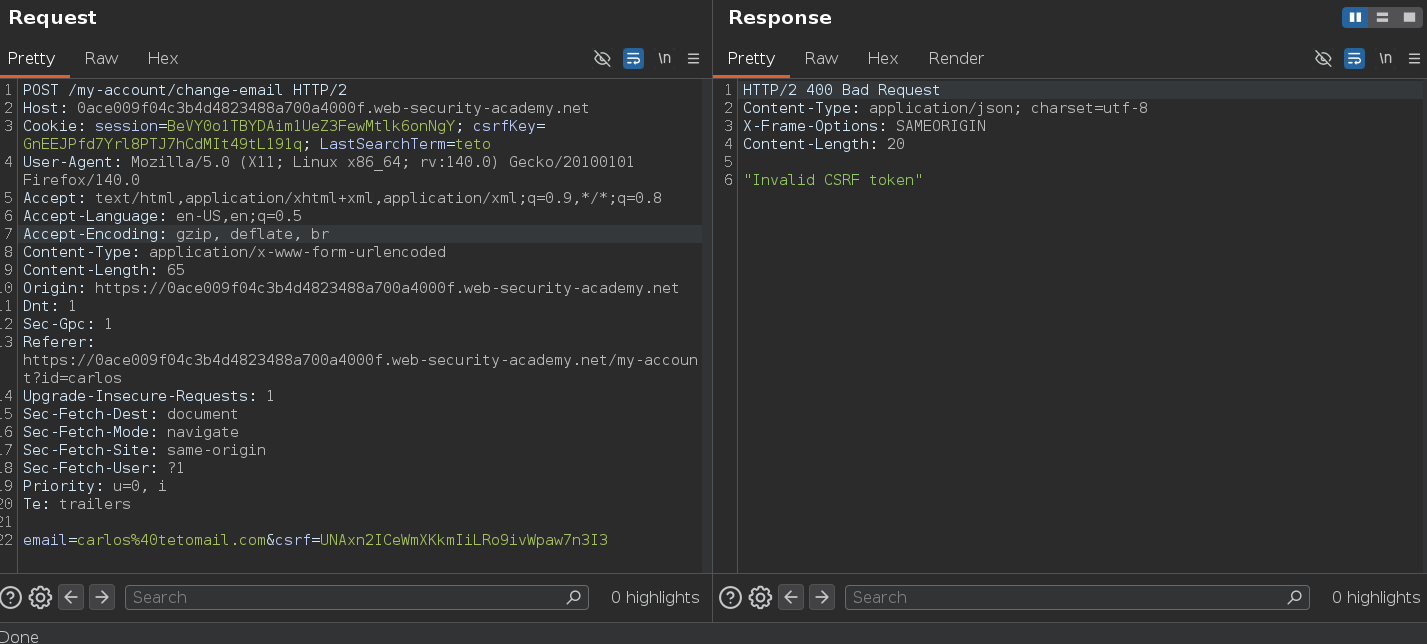Image resolution: width=1427 pixels, height=644 pixels.
Task: Click X-Frame-Options: SAMEORIGIN header
Action: [864, 126]
